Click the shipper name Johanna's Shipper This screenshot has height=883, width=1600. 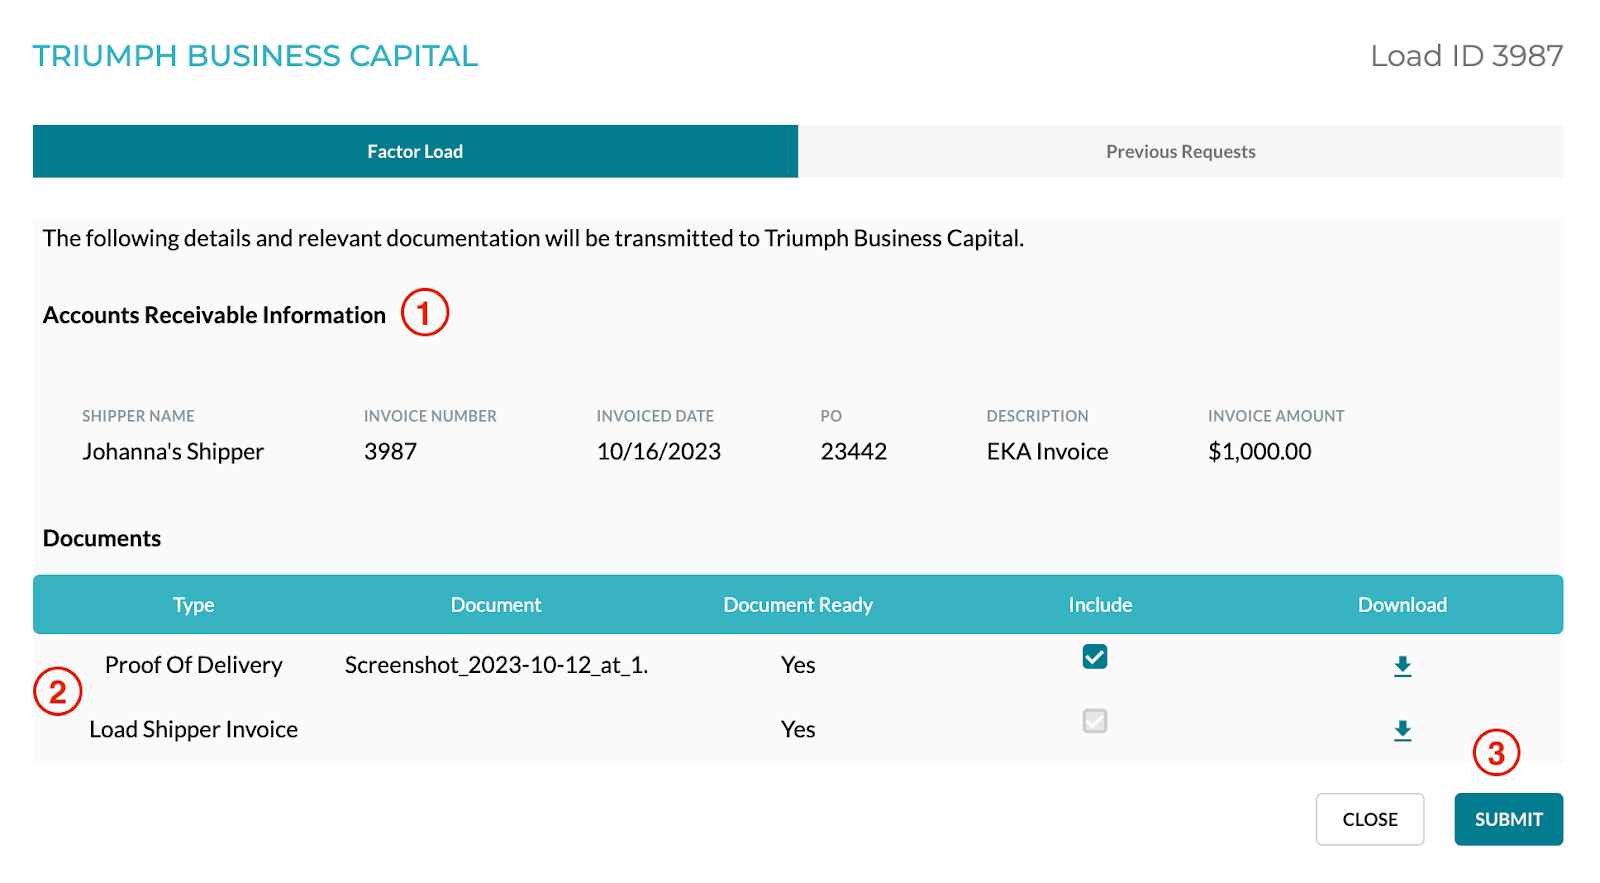pyautogui.click(x=173, y=452)
